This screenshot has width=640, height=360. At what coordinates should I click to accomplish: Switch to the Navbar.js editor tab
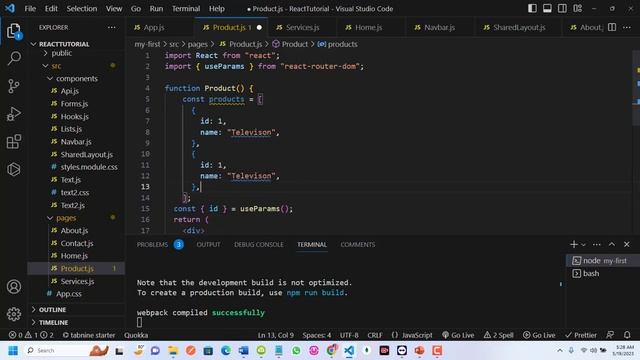[439, 27]
